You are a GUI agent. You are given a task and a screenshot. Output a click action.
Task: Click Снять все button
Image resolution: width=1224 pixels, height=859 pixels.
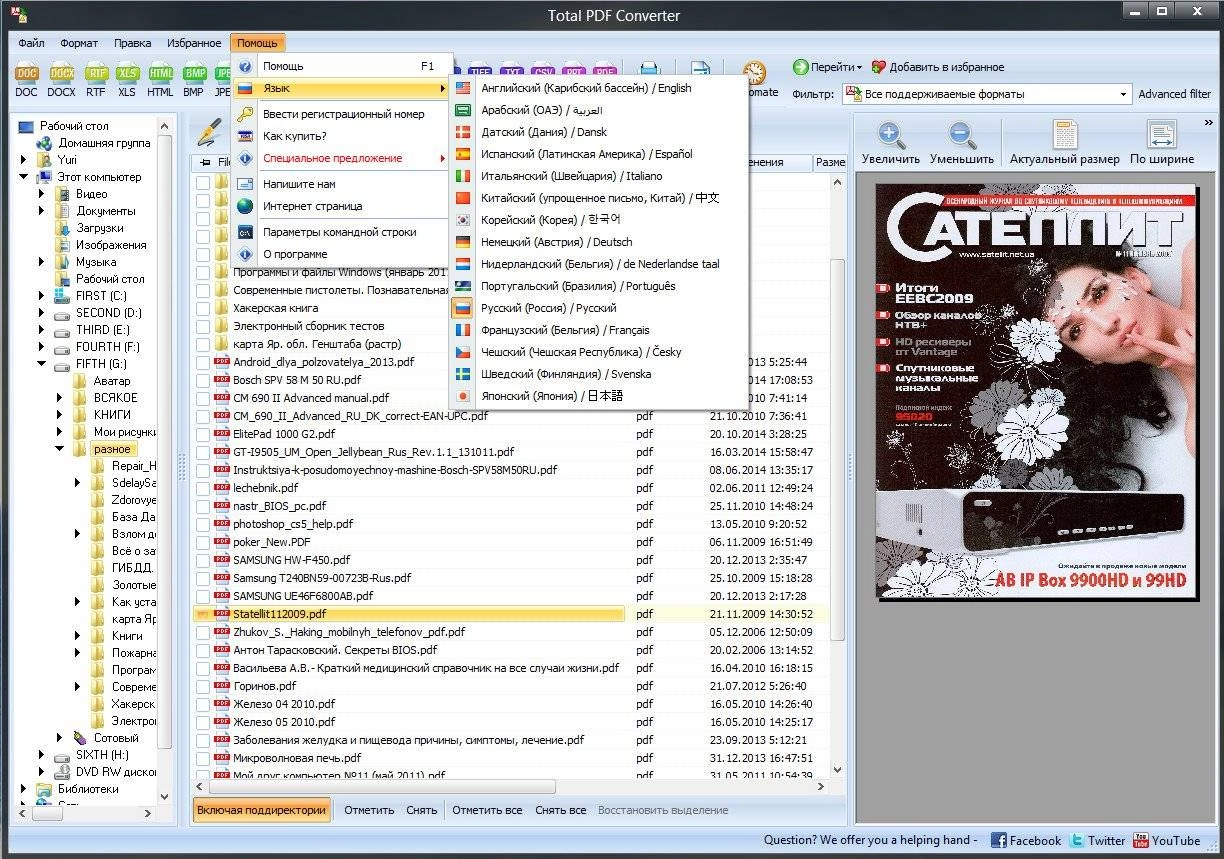click(x=560, y=810)
